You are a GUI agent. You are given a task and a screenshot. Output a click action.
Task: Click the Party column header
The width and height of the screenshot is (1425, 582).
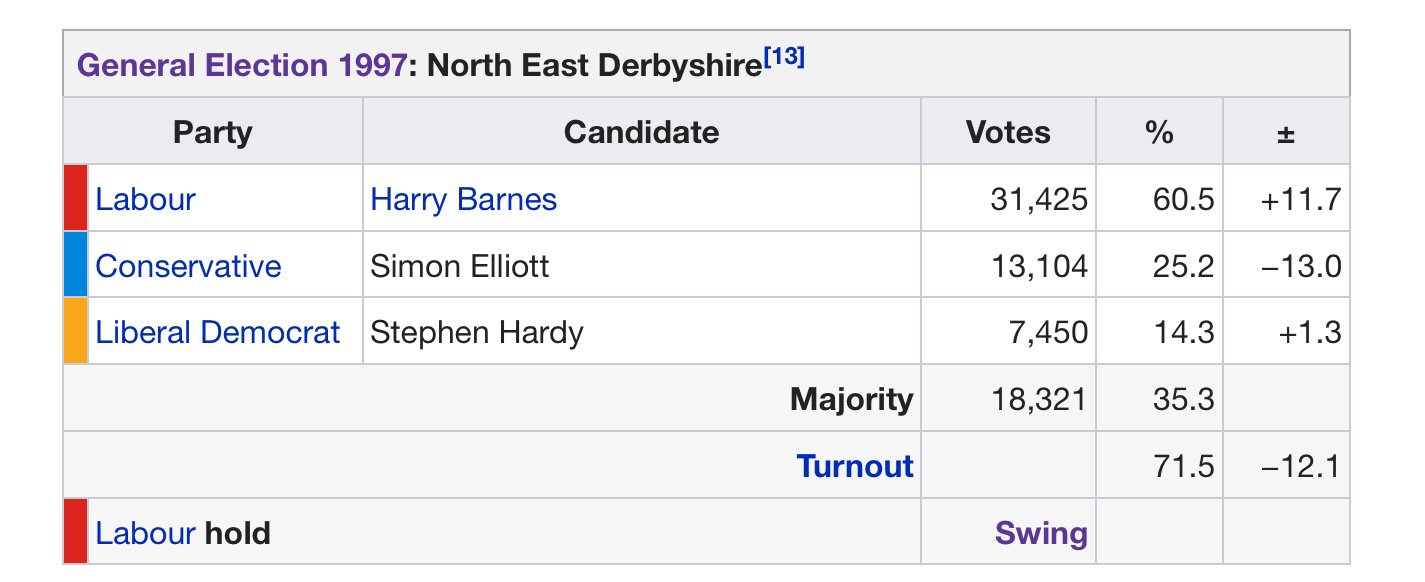212,132
